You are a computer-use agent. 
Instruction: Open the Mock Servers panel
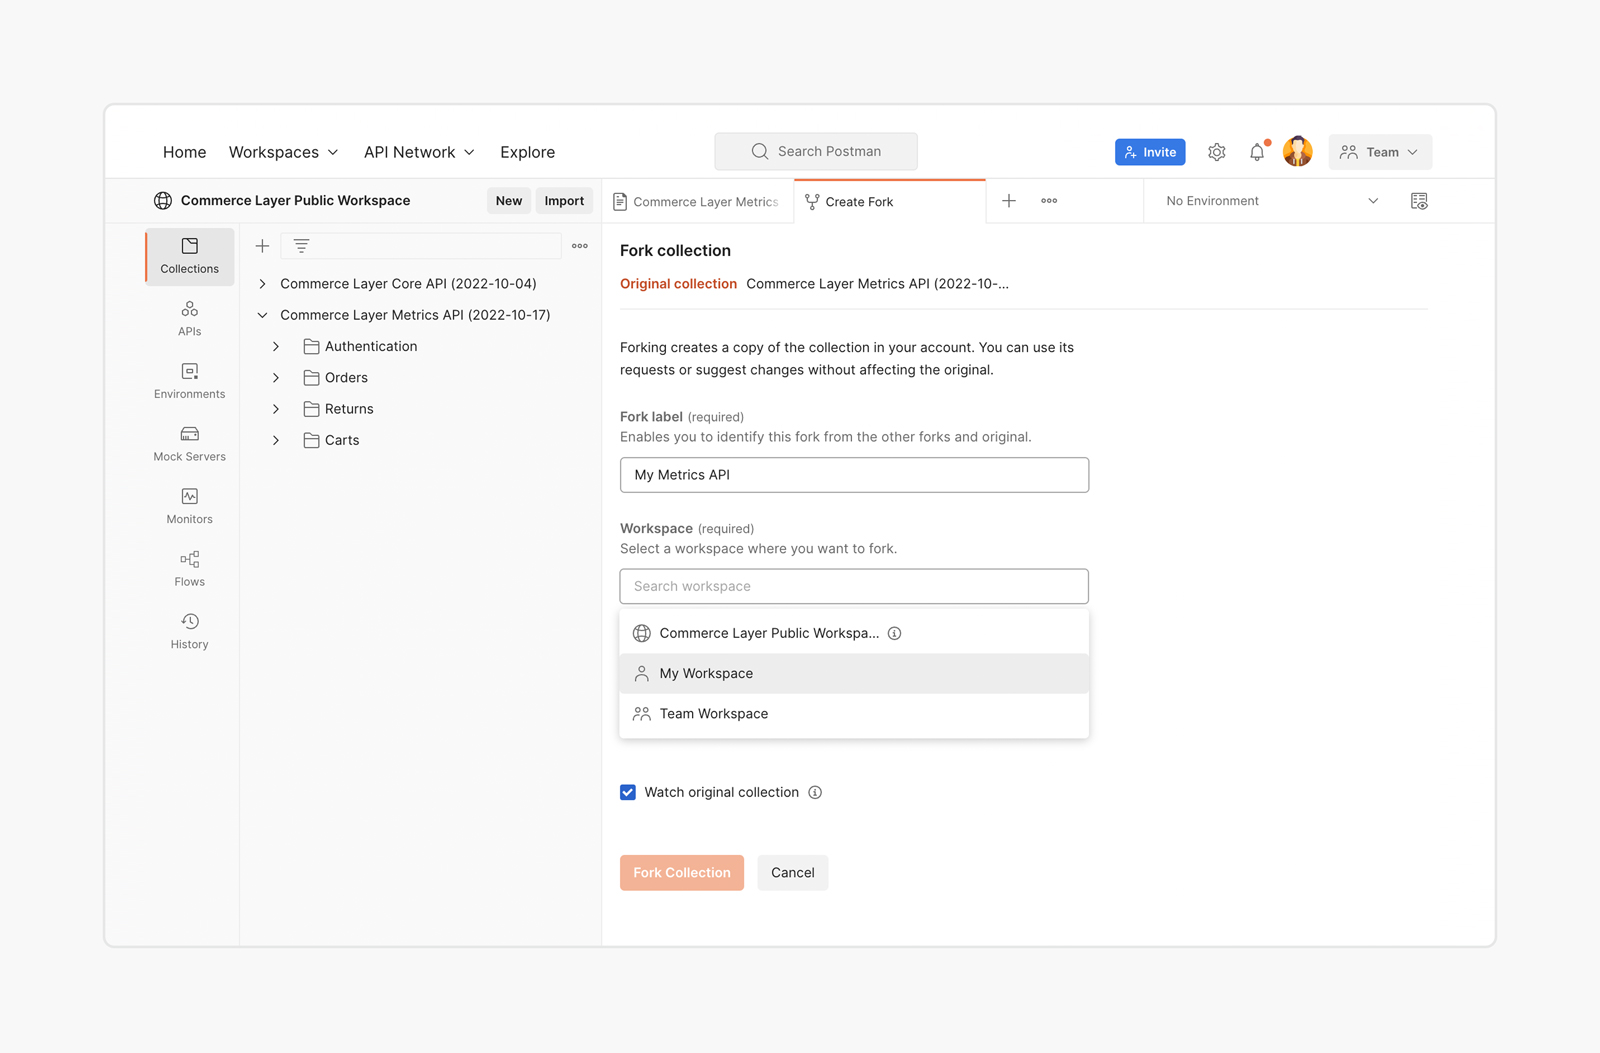coord(189,444)
